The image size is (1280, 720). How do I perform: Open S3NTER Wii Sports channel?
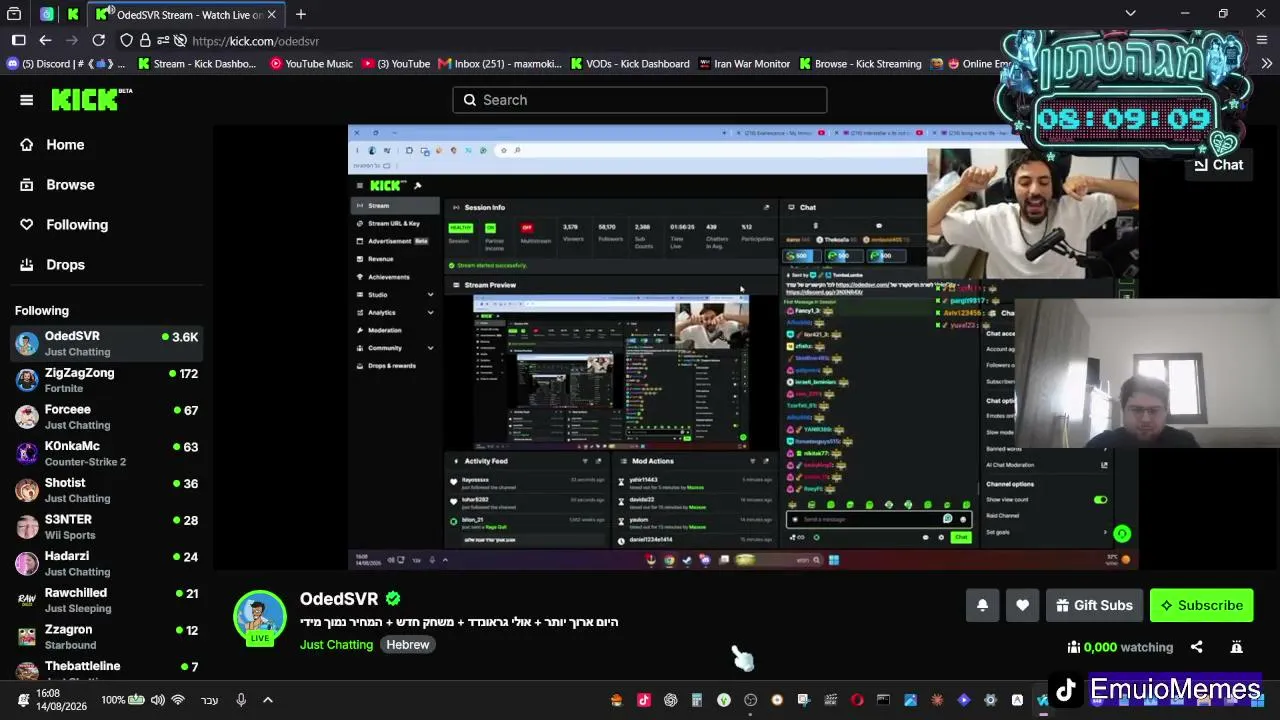pyautogui.click(x=107, y=527)
